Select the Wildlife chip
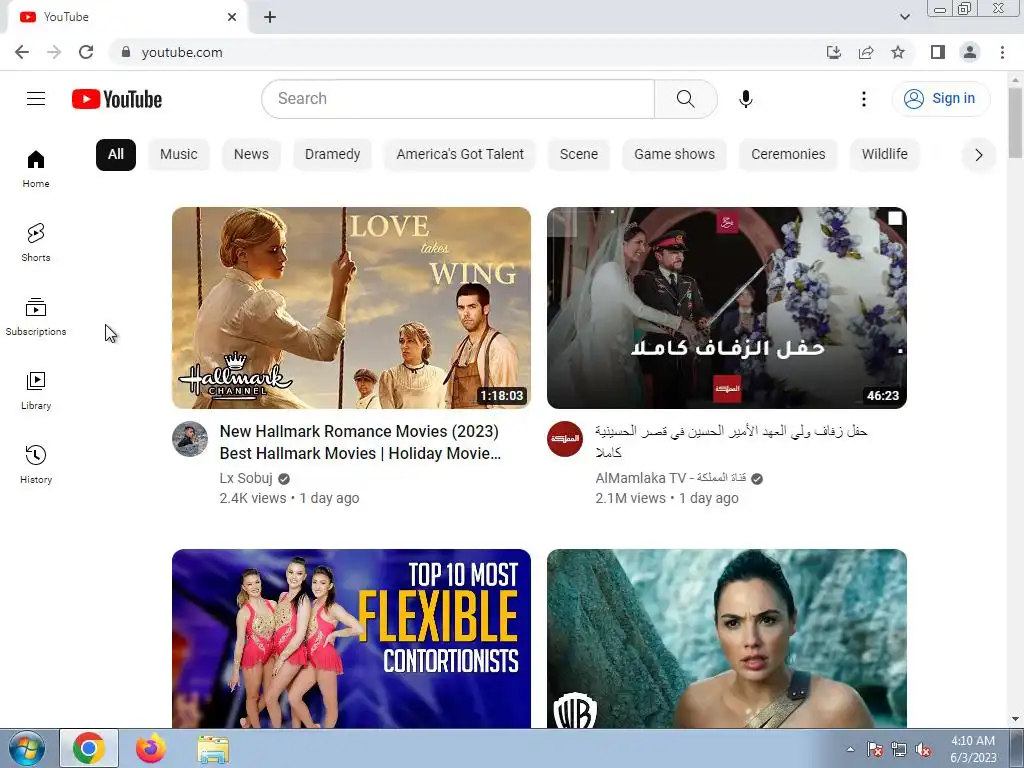This screenshot has height=768, width=1024. pyautogui.click(x=884, y=155)
